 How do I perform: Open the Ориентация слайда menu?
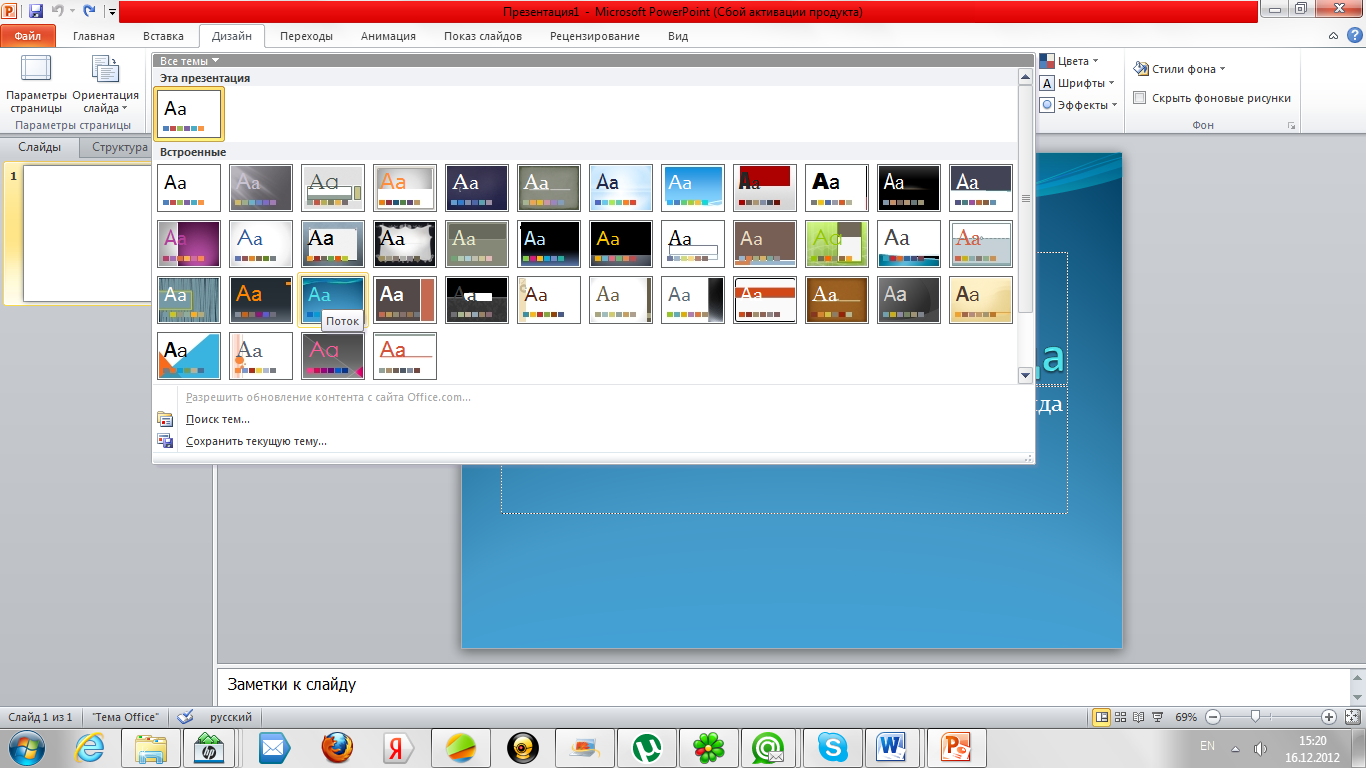coord(105,84)
